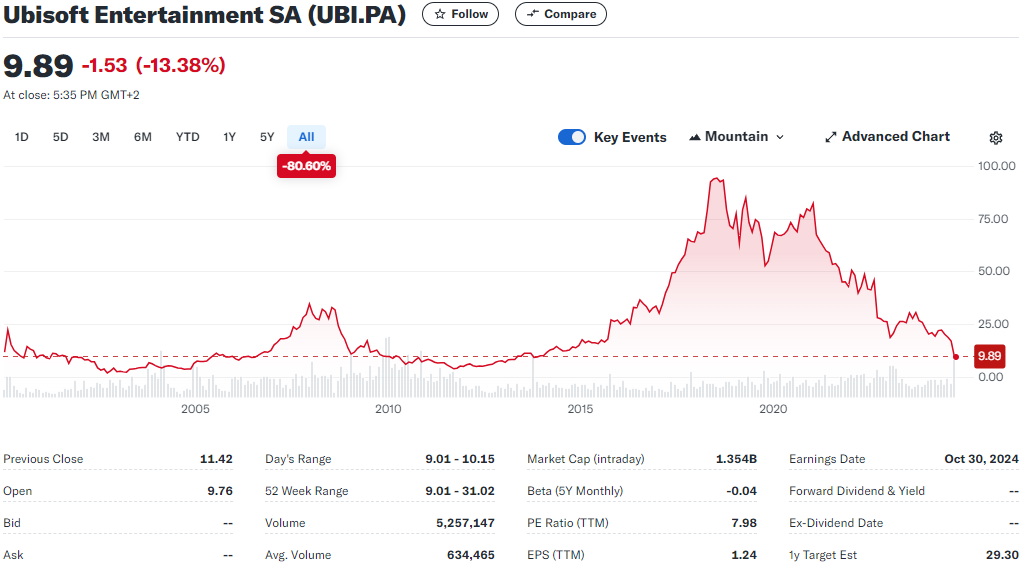Click the Ubisoft Entertainment SA (UBI.PA) title

coord(205,14)
